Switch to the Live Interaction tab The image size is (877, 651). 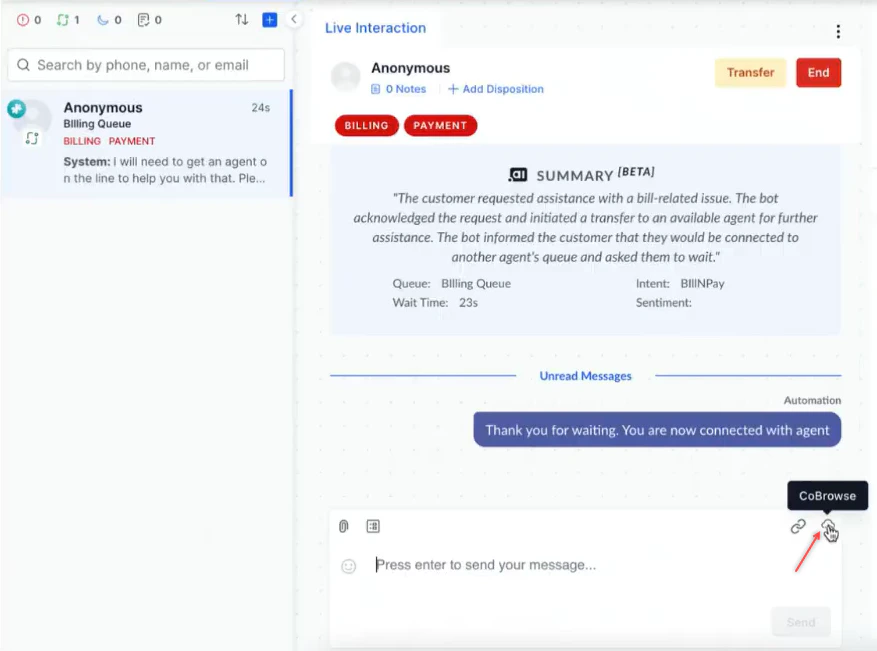(377, 28)
